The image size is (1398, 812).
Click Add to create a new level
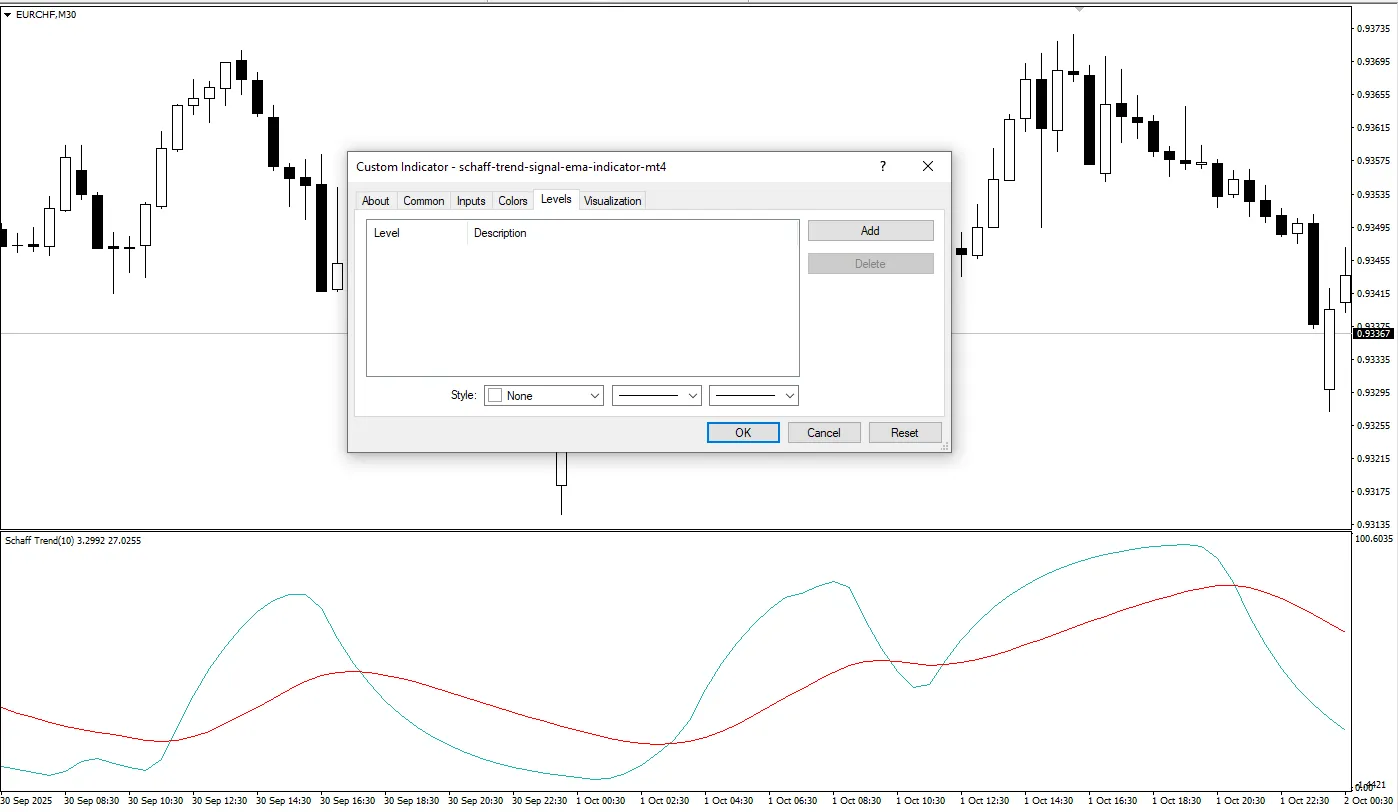tap(869, 230)
